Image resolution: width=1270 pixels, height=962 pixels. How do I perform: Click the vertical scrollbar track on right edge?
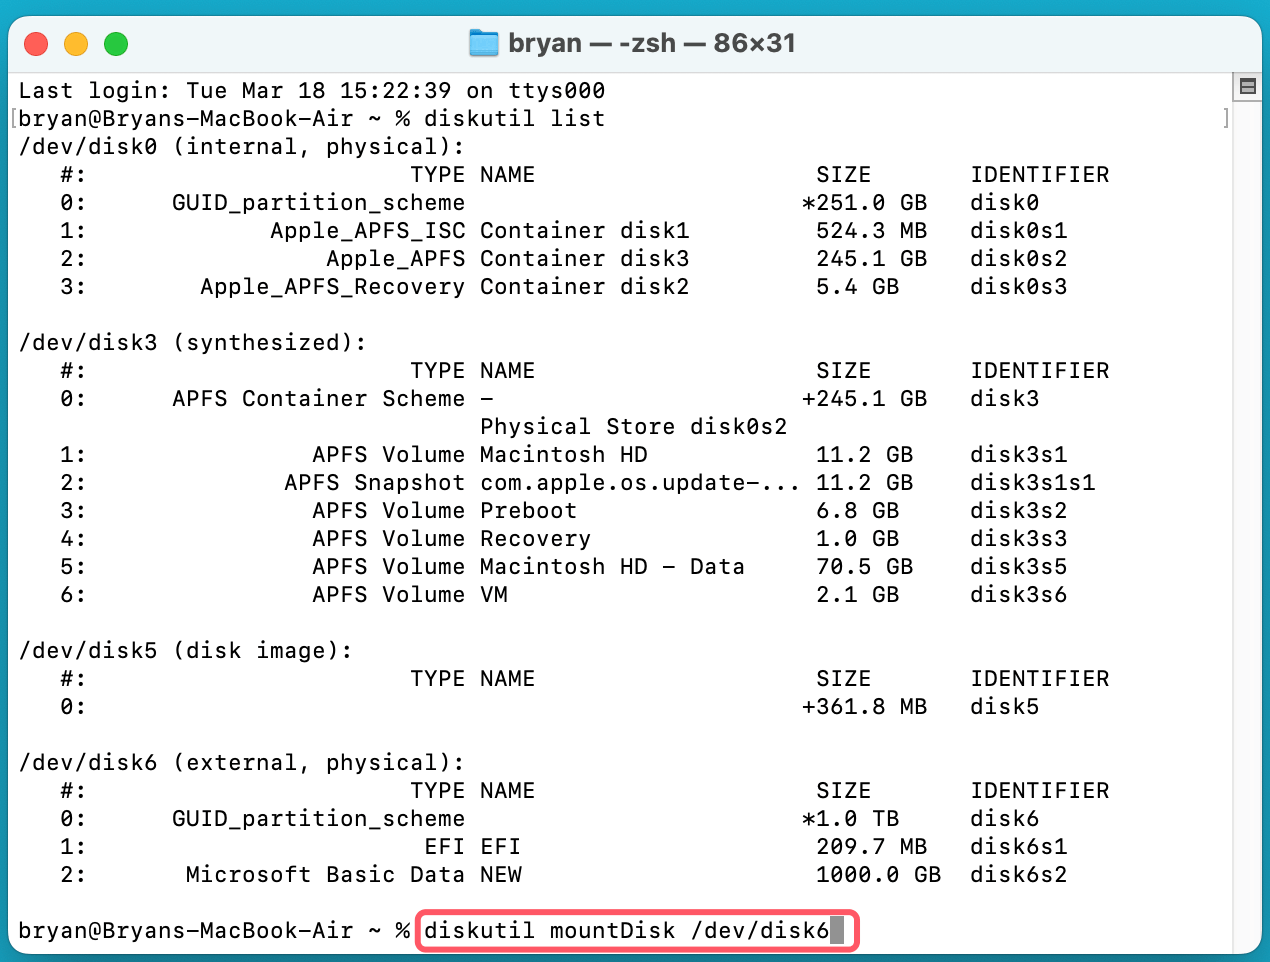(x=1247, y=500)
